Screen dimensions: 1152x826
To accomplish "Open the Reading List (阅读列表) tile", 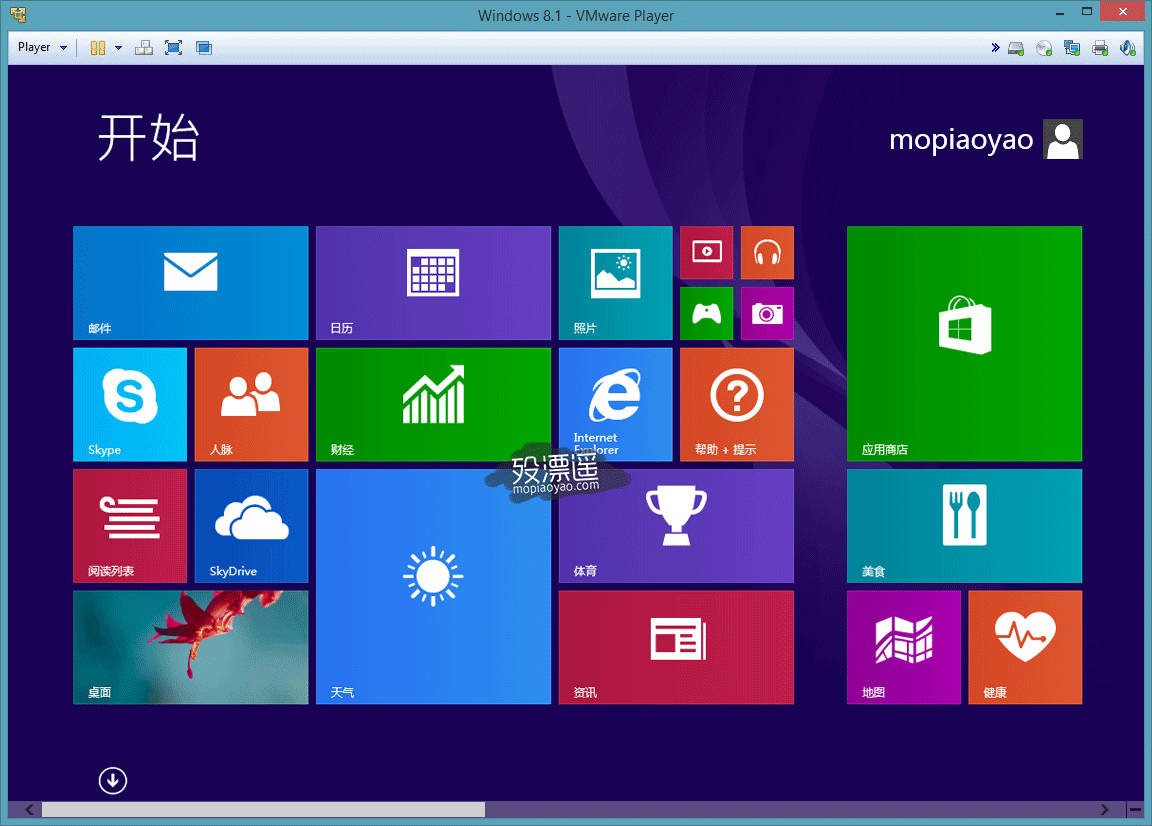I will pos(130,526).
